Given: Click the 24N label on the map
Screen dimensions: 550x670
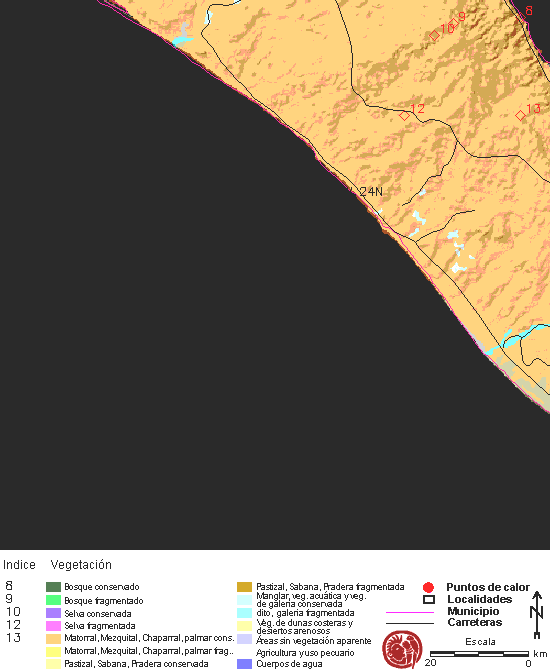Looking at the screenshot, I should (371, 192).
